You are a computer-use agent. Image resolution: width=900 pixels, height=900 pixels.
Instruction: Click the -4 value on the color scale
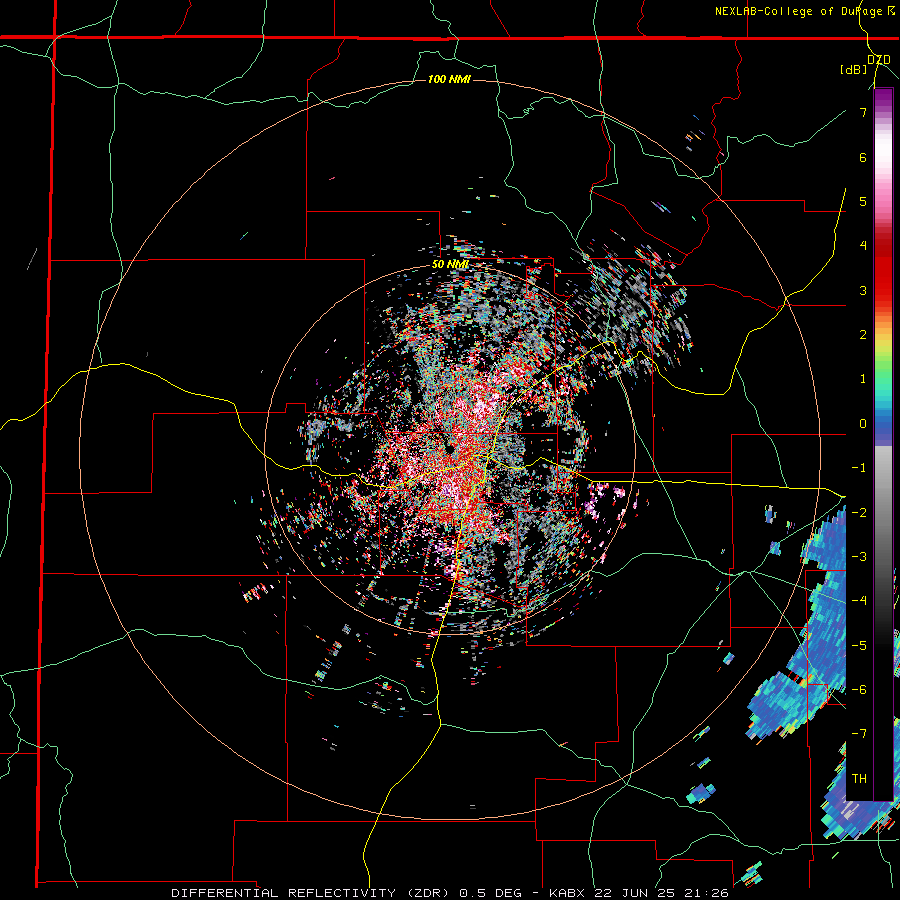tap(859, 600)
